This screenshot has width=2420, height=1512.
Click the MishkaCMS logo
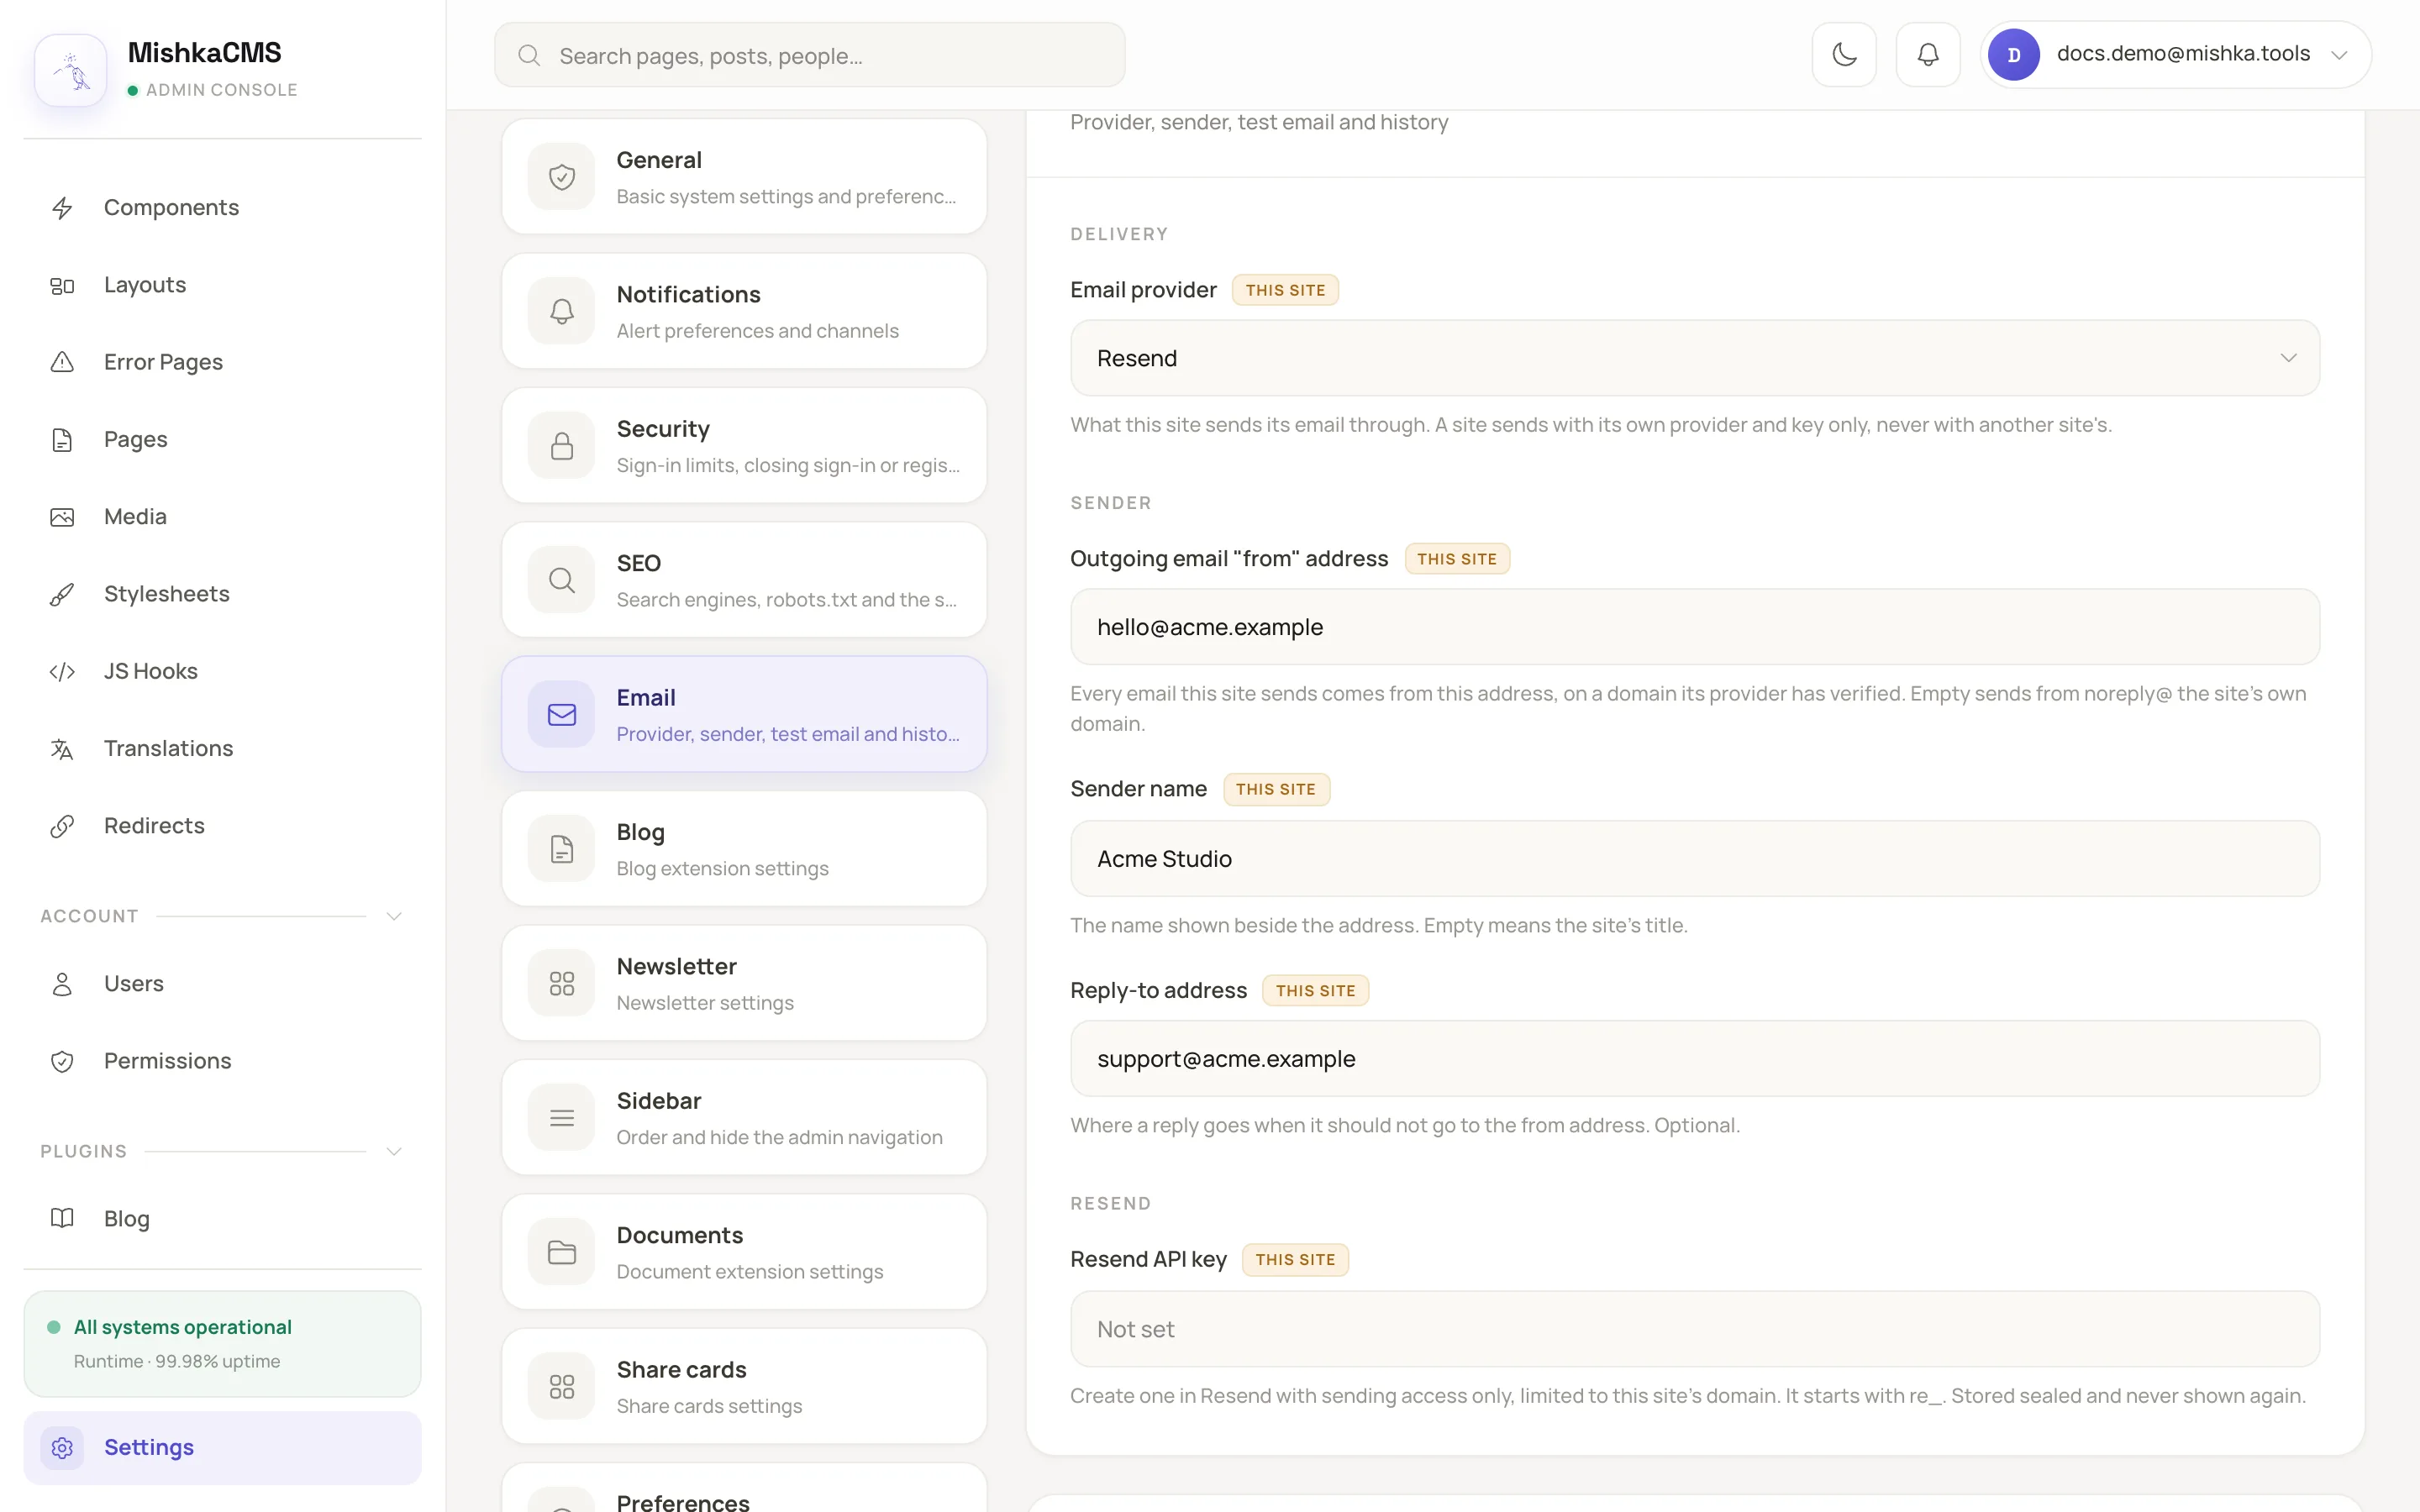(71, 70)
